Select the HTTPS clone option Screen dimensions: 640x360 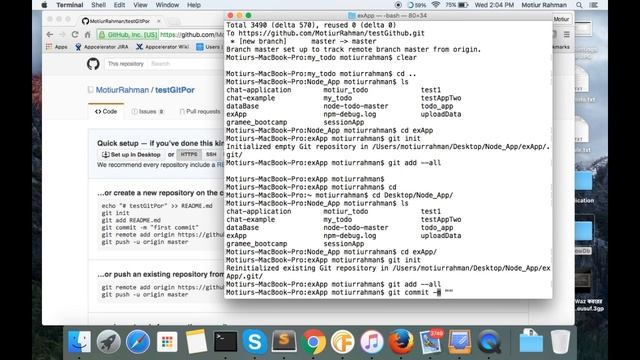click(189, 154)
